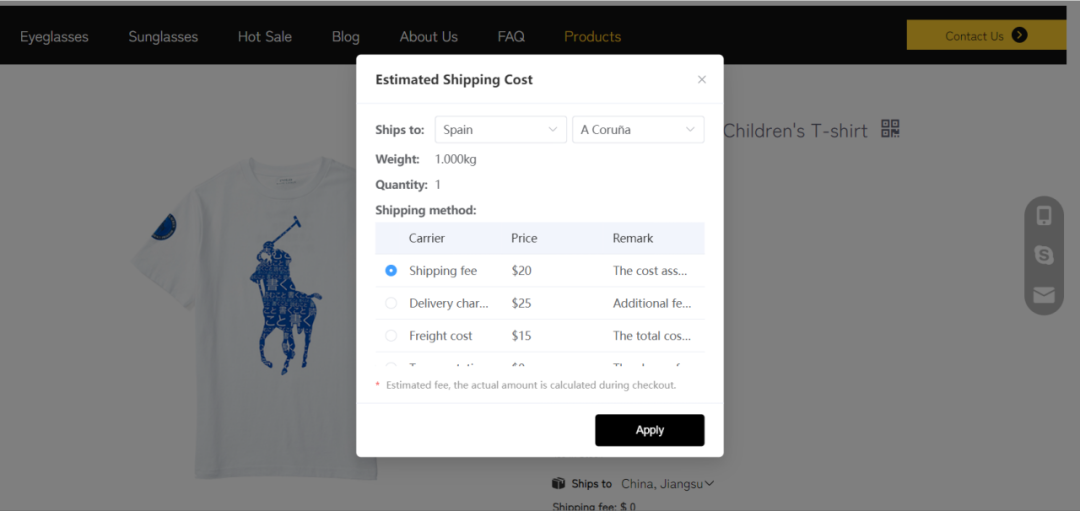The width and height of the screenshot is (1080, 511).
Task: Close the Estimated Shipping Cost dialog
Action: point(702,80)
